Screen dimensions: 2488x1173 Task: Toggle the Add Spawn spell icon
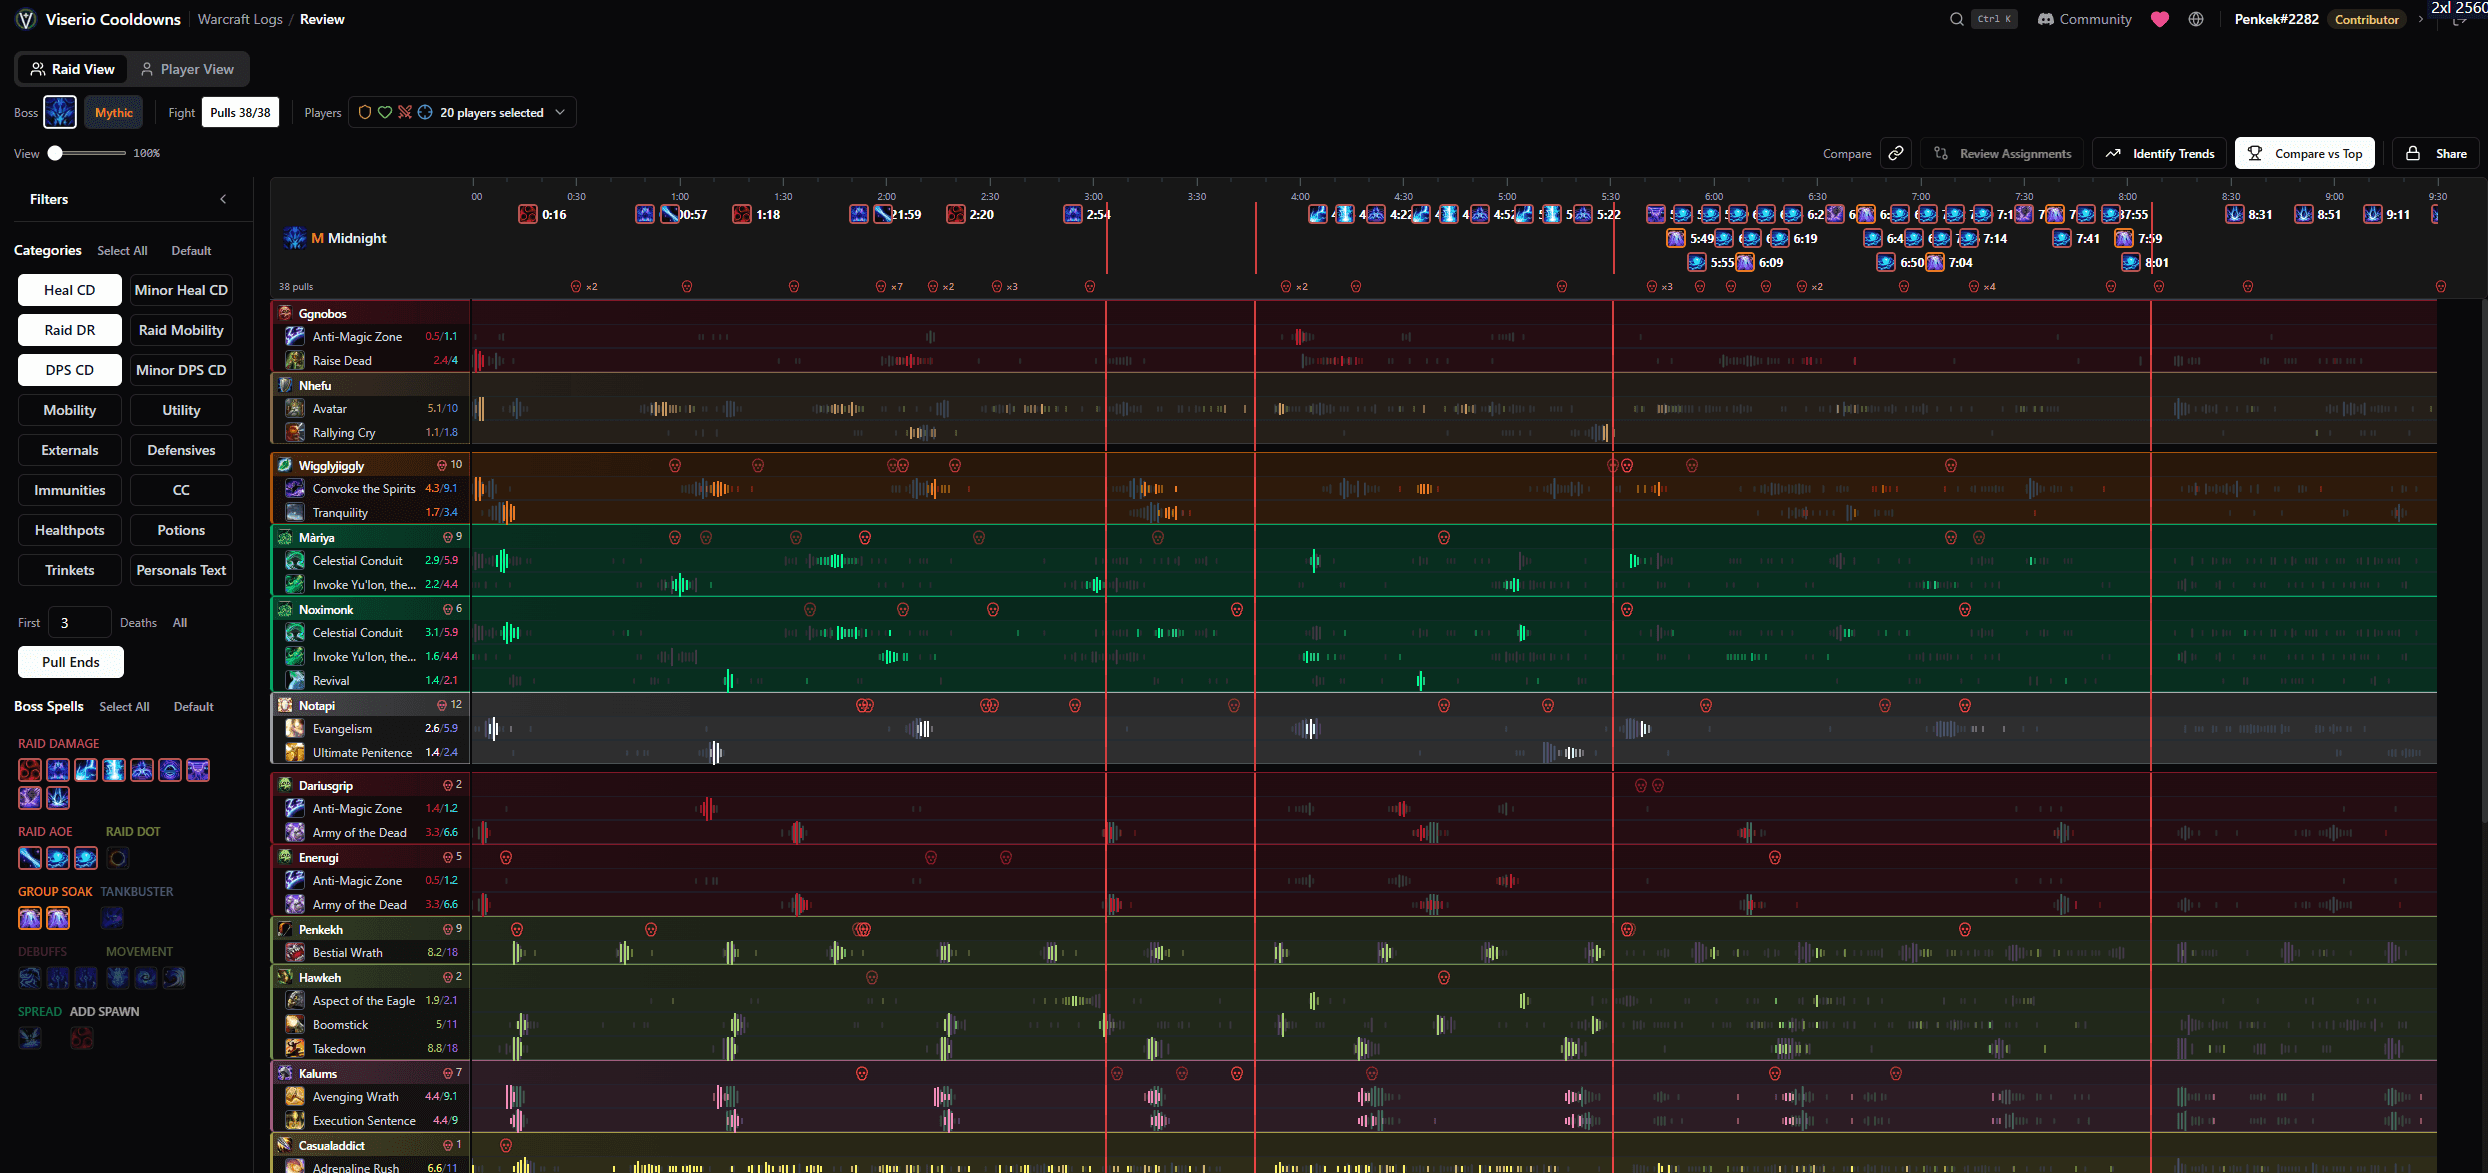82,1038
